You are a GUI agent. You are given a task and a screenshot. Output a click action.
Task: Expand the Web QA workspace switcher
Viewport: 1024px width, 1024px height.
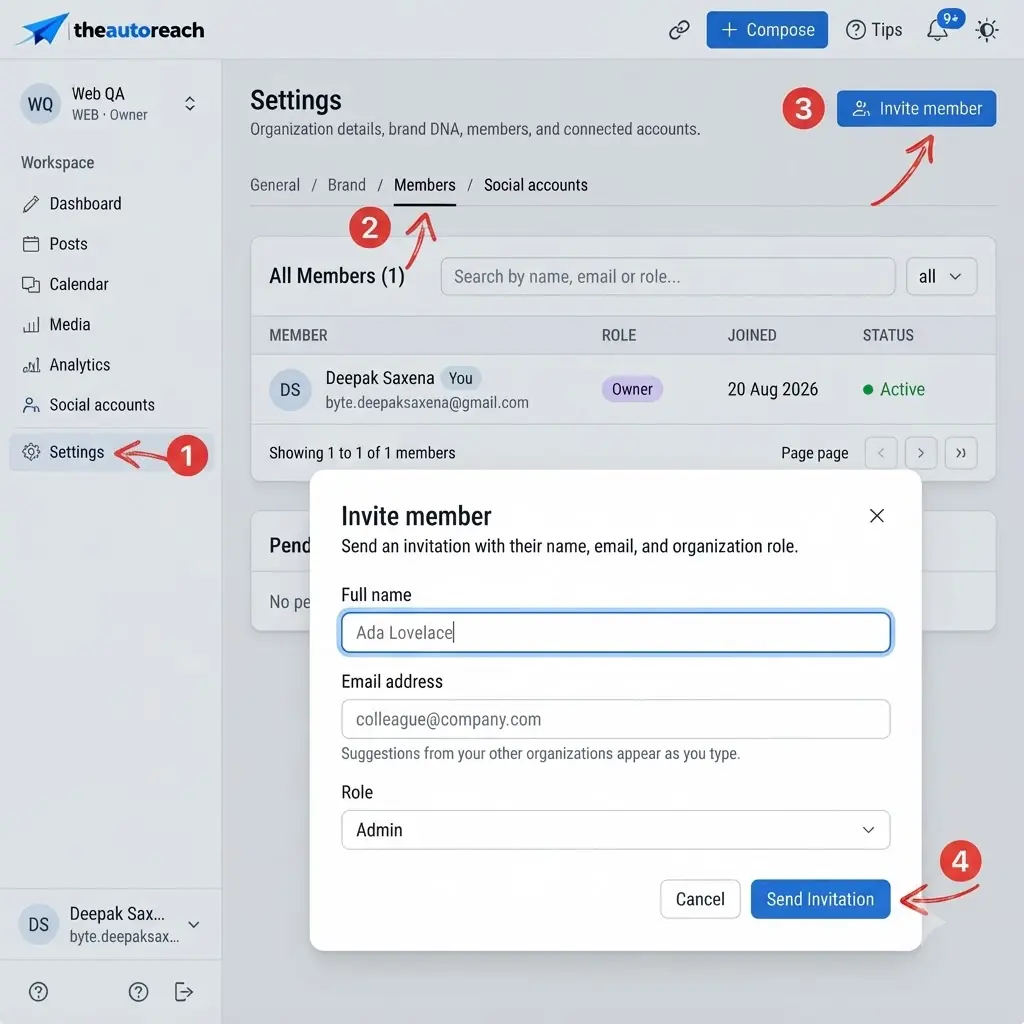(189, 104)
